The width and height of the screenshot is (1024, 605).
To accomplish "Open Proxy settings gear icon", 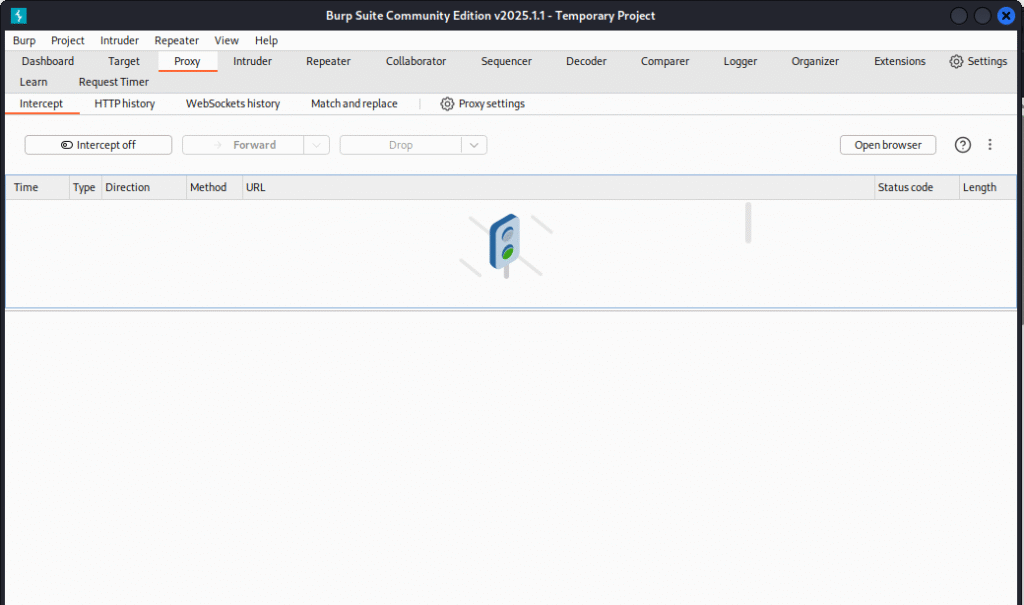I will point(447,104).
